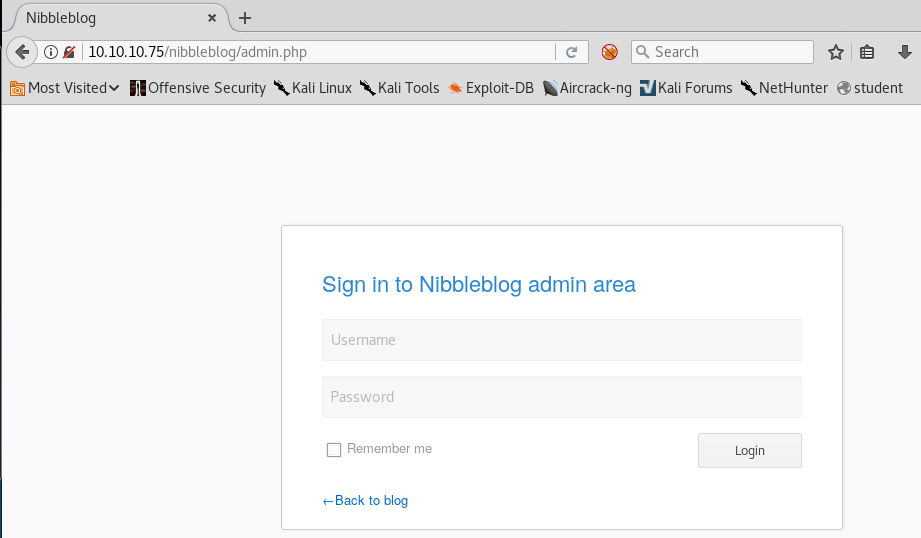921x538 pixels.
Task: Show bookmarks with the list icon
Action: click(867, 52)
